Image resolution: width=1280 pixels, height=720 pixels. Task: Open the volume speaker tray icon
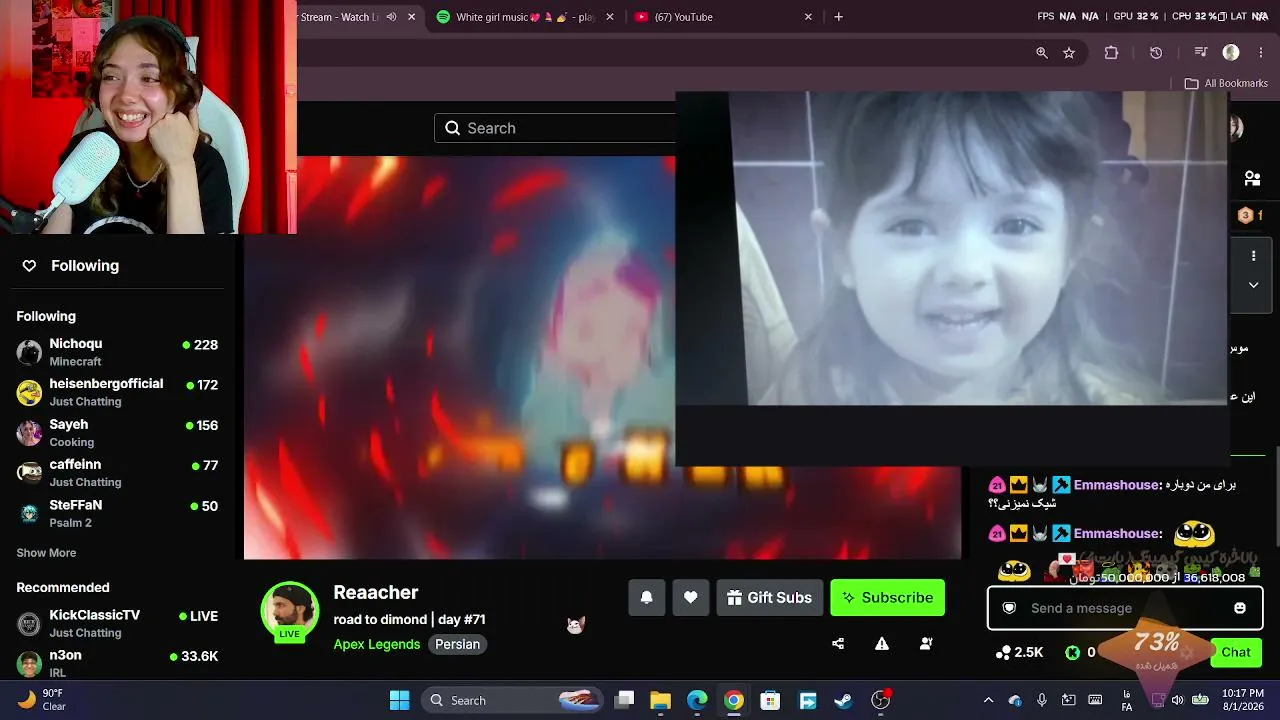[1178, 700]
